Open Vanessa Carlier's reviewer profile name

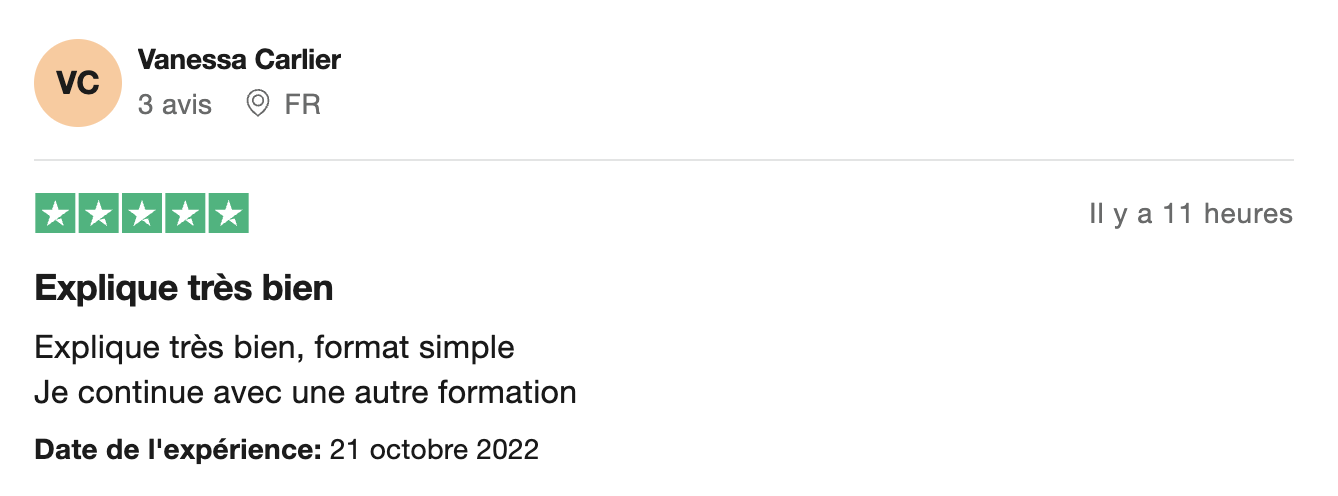point(239,60)
